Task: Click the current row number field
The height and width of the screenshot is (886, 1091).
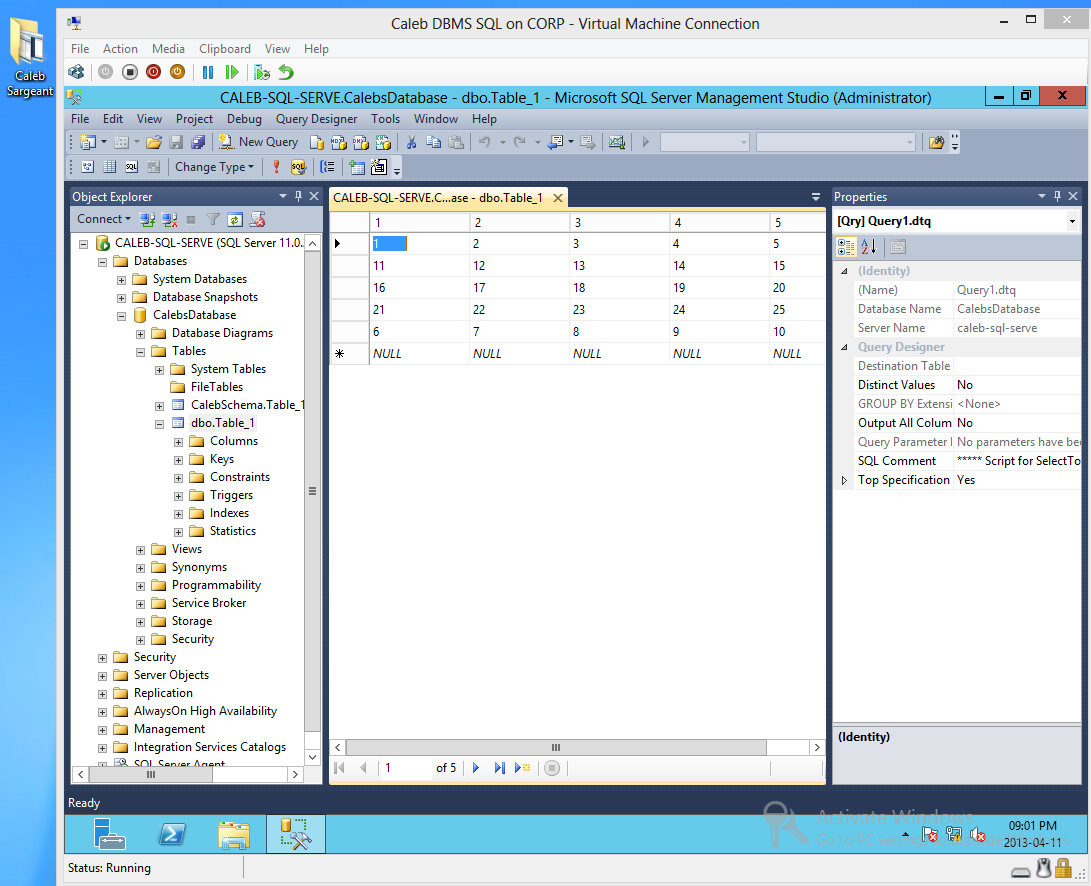Action: pyautogui.click(x=406, y=768)
